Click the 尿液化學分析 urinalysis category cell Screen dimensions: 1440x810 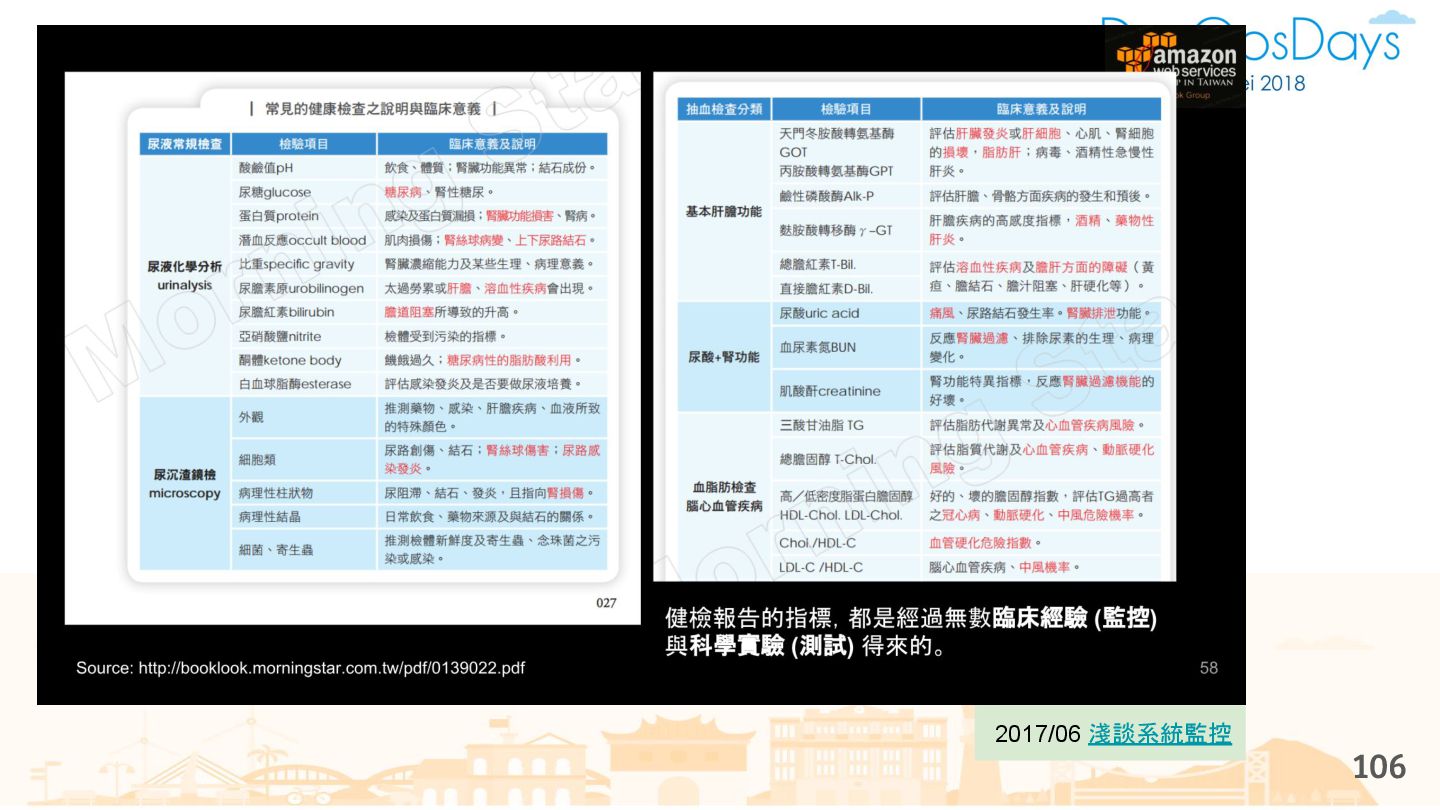point(184,275)
